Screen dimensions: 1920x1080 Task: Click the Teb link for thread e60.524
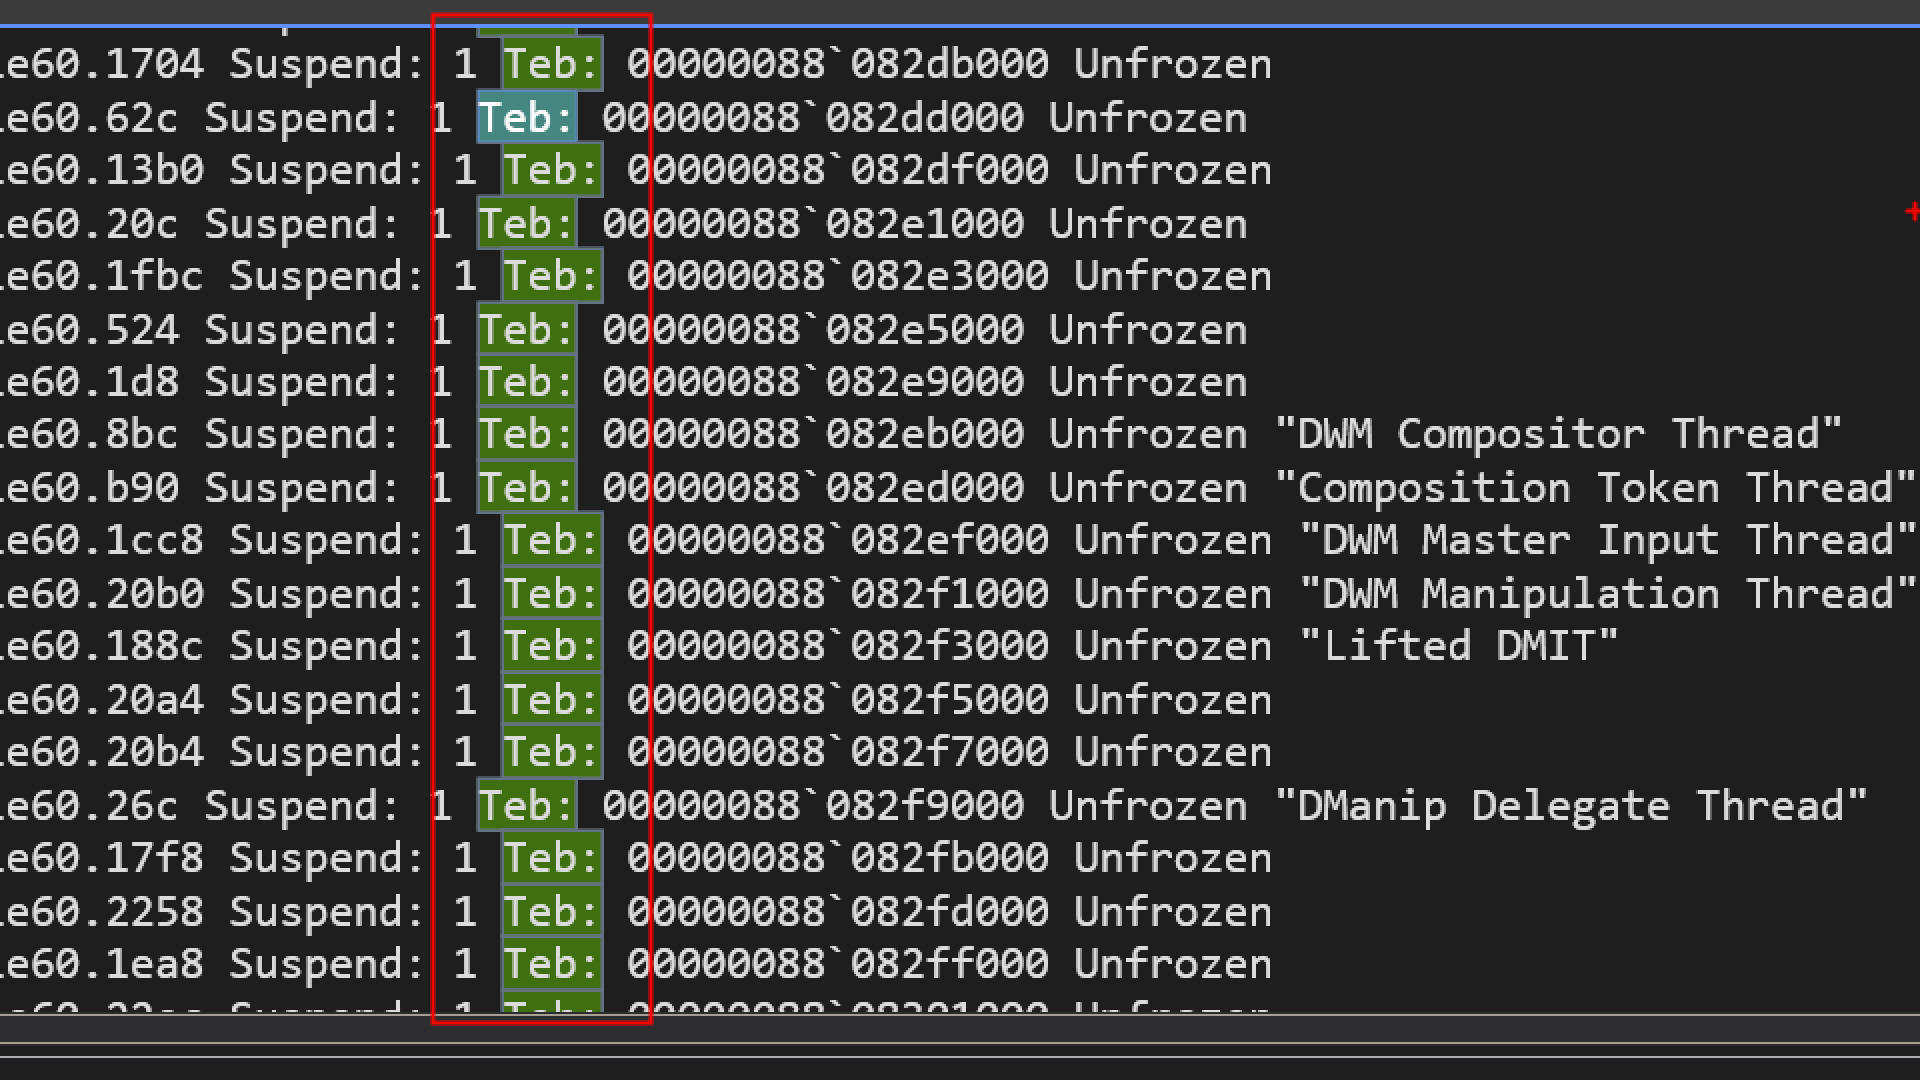coord(526,331)
